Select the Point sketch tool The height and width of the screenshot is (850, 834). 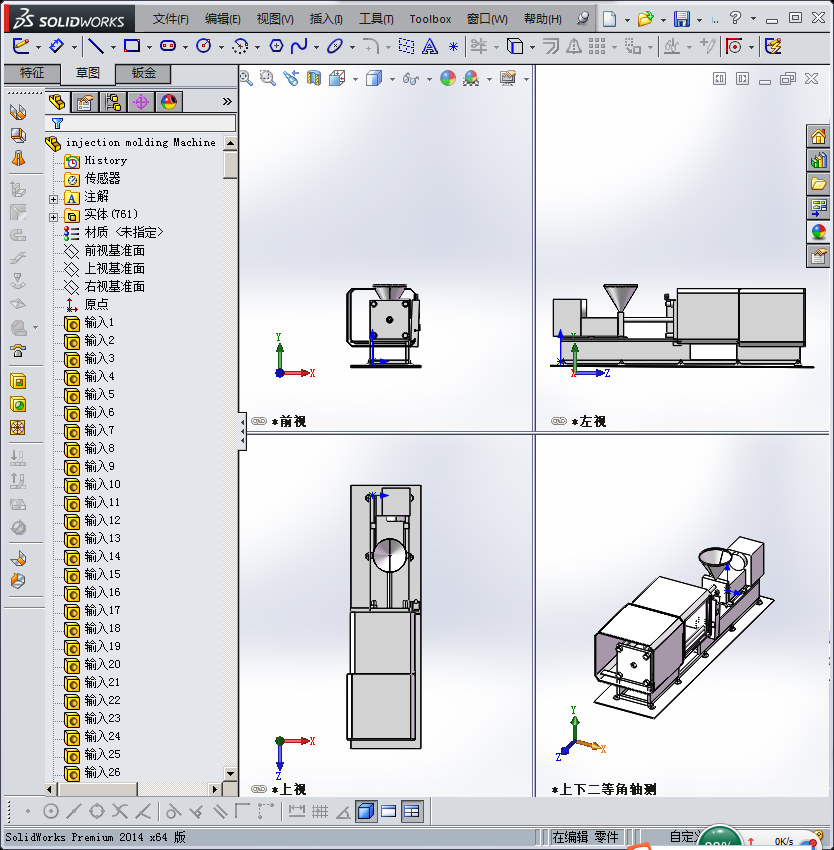pyautogui.click(x=453, y=47)
